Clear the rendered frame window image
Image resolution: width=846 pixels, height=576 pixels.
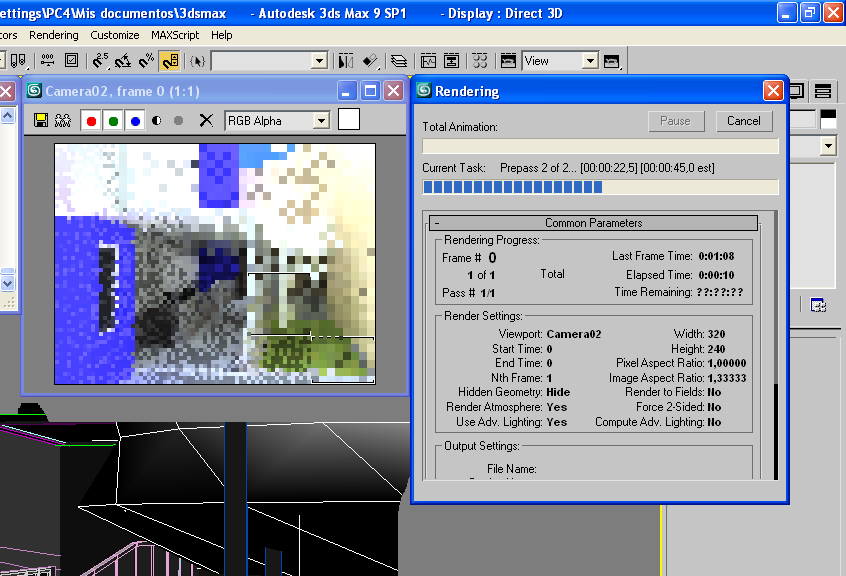[x=206, y=120]
